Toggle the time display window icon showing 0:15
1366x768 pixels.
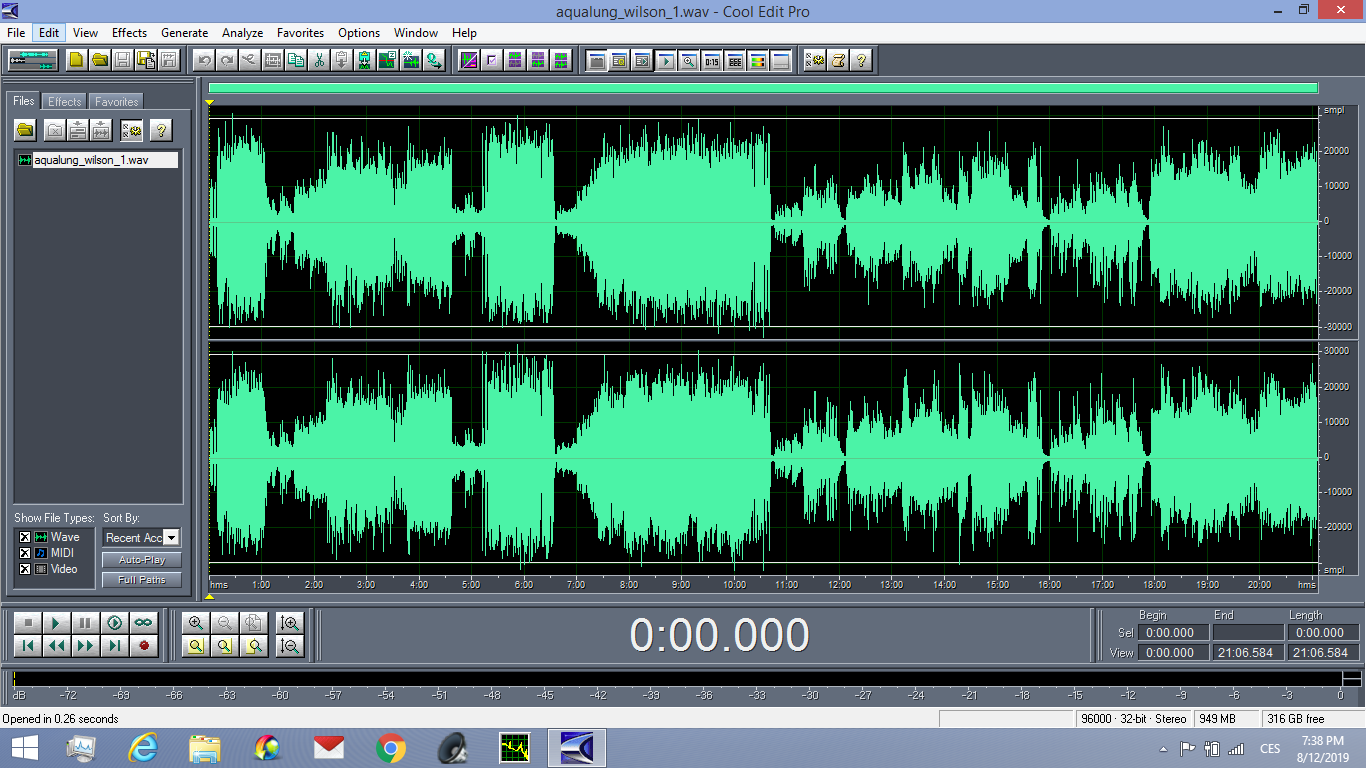pos(712,60)
